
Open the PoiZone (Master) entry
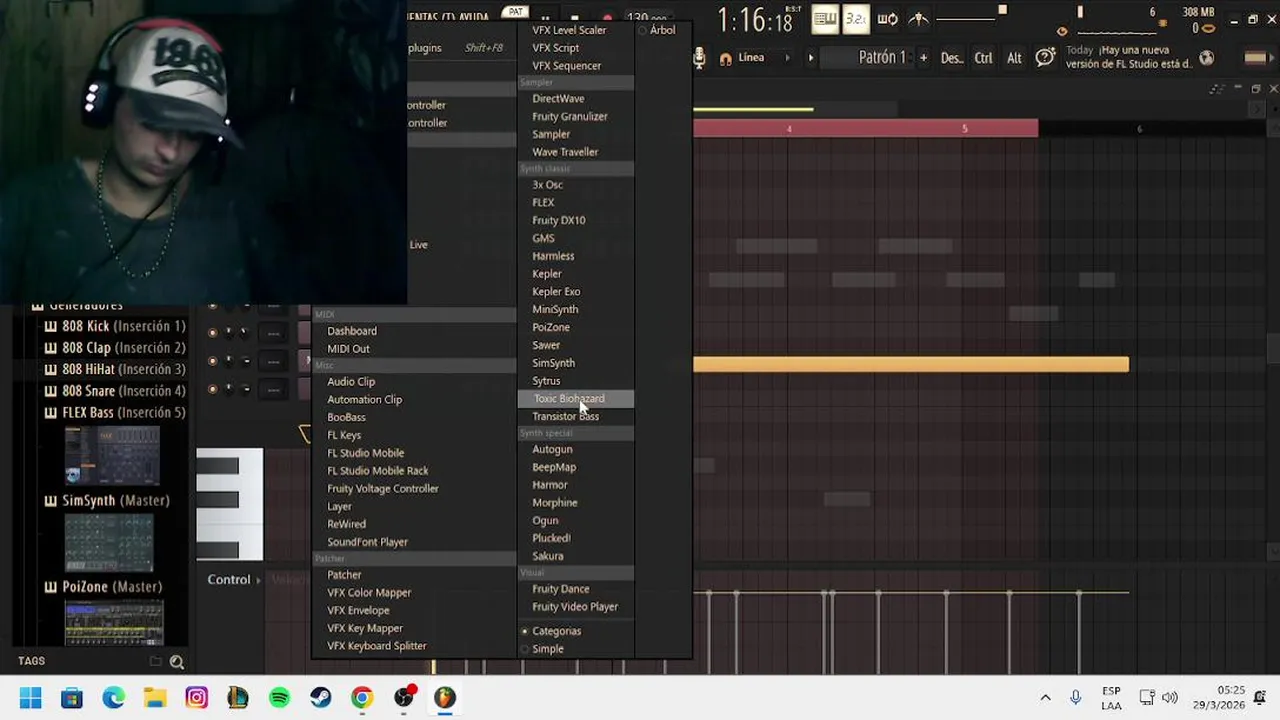[x=104, y=587]
